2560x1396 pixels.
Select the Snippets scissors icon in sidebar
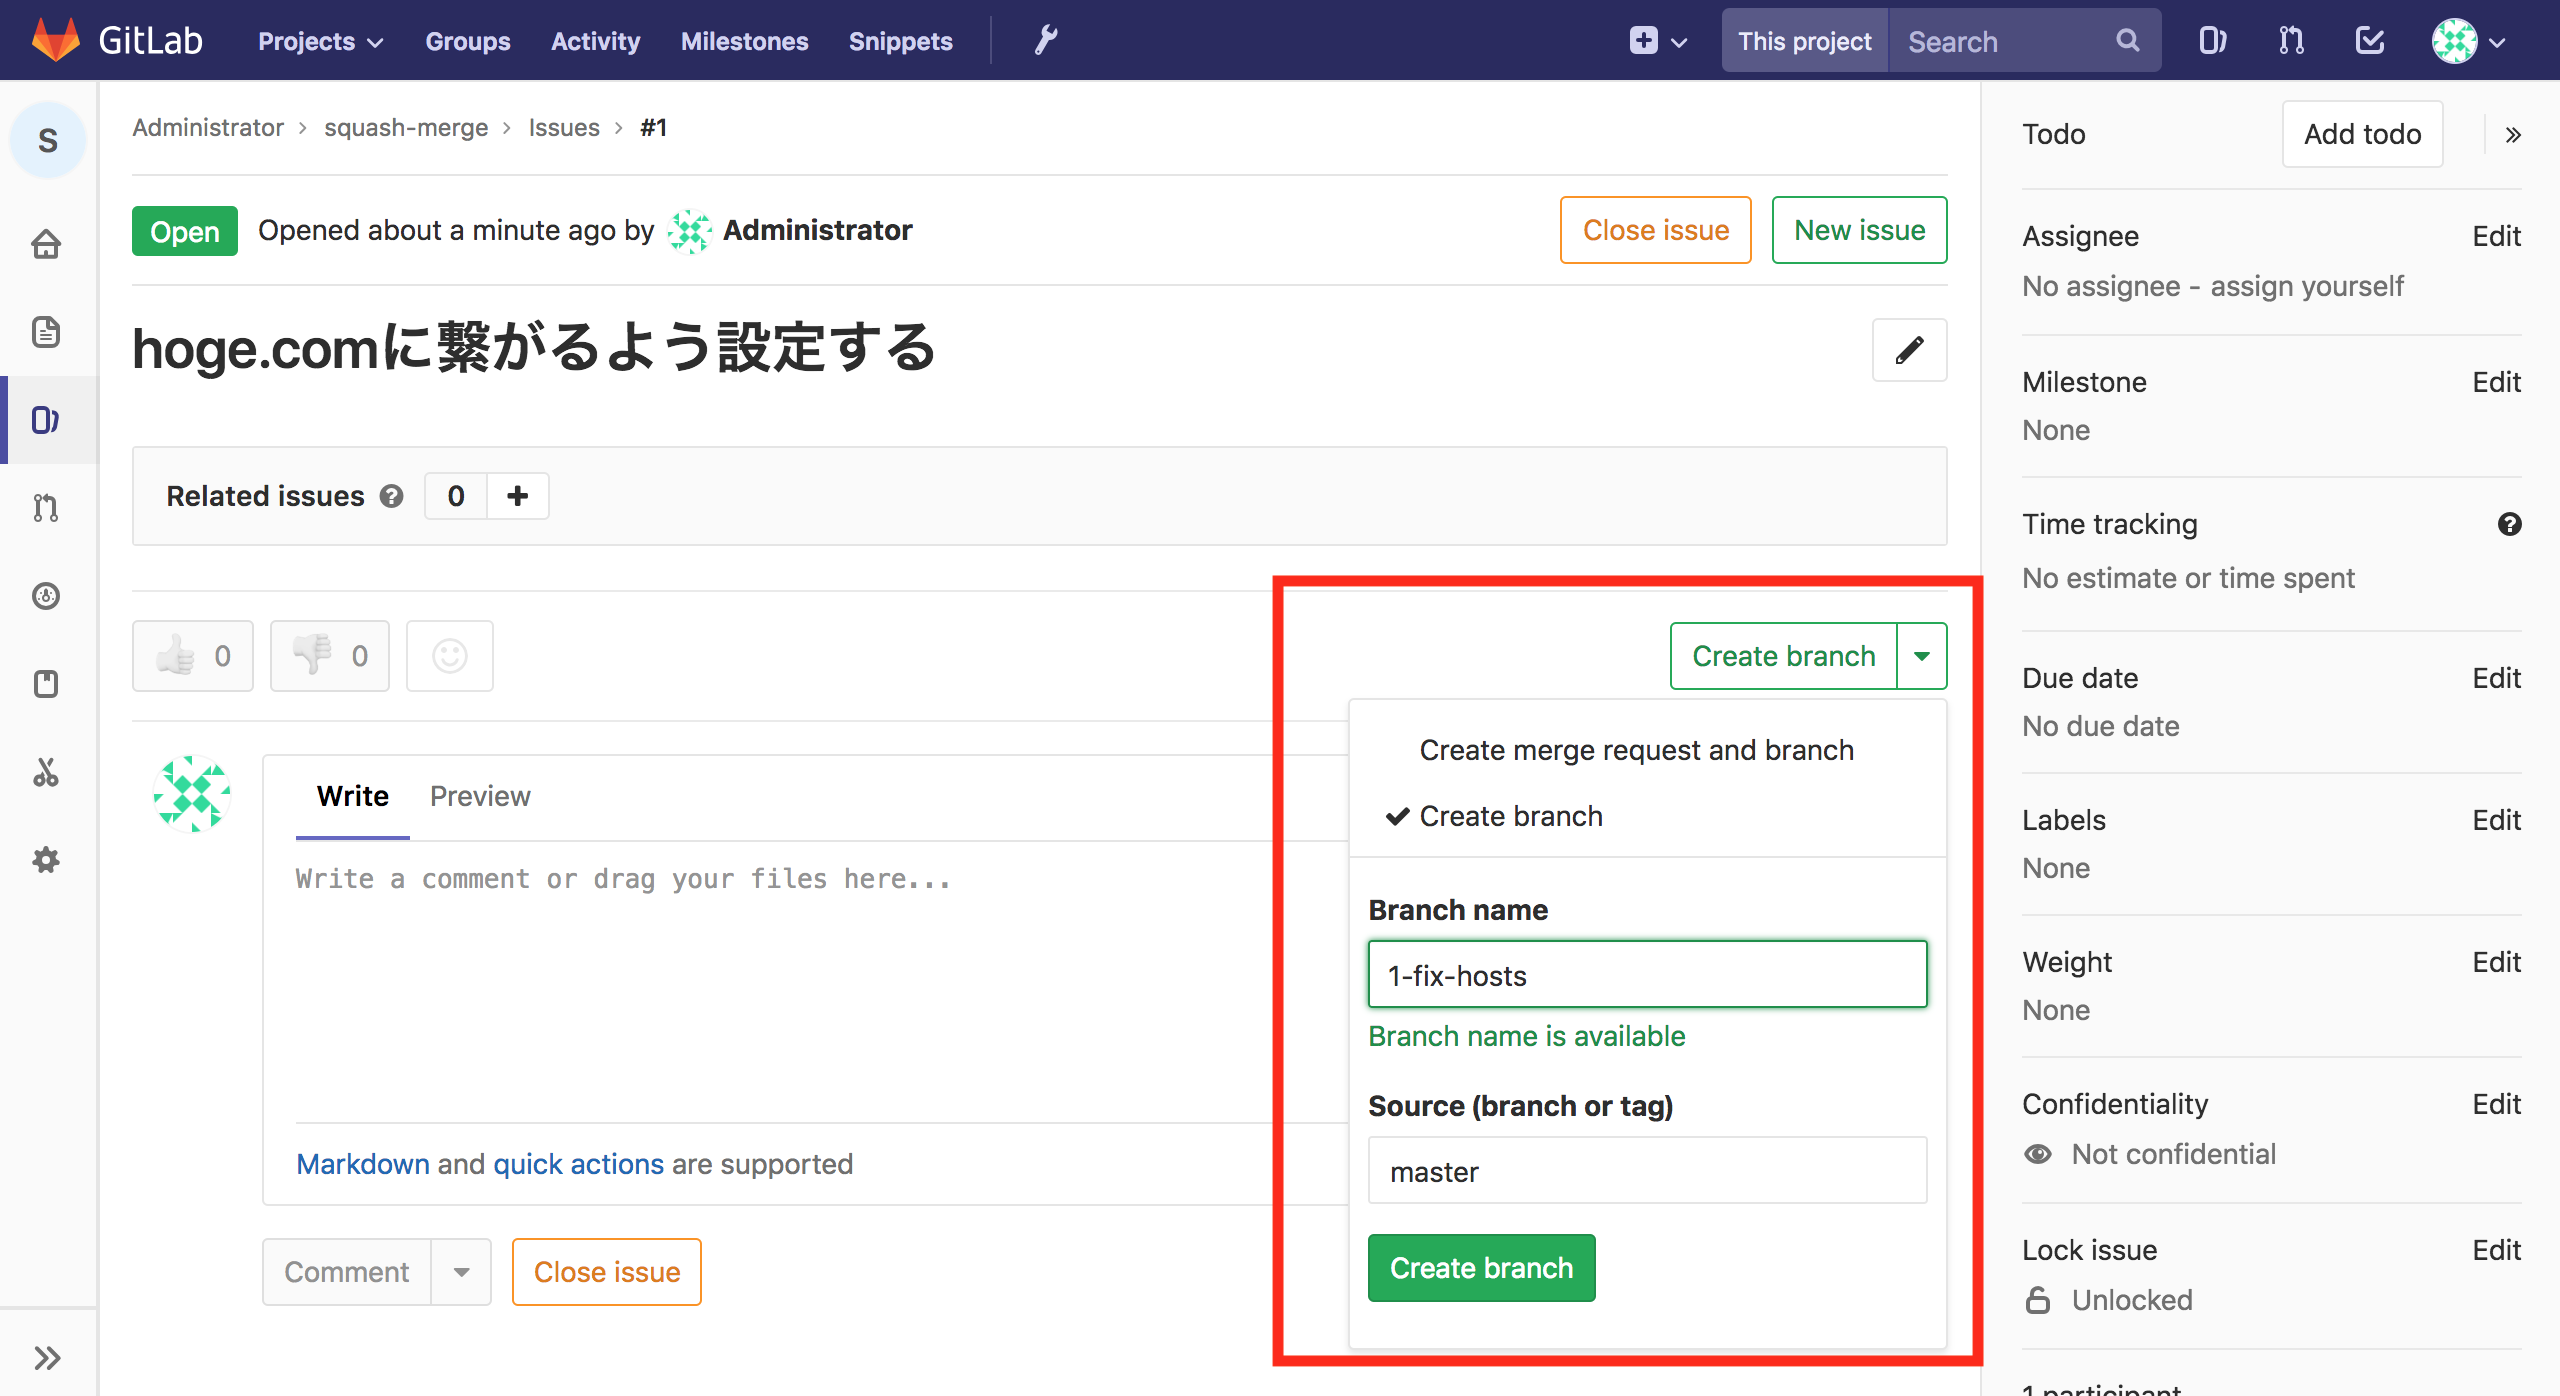[x=46, y=772]
